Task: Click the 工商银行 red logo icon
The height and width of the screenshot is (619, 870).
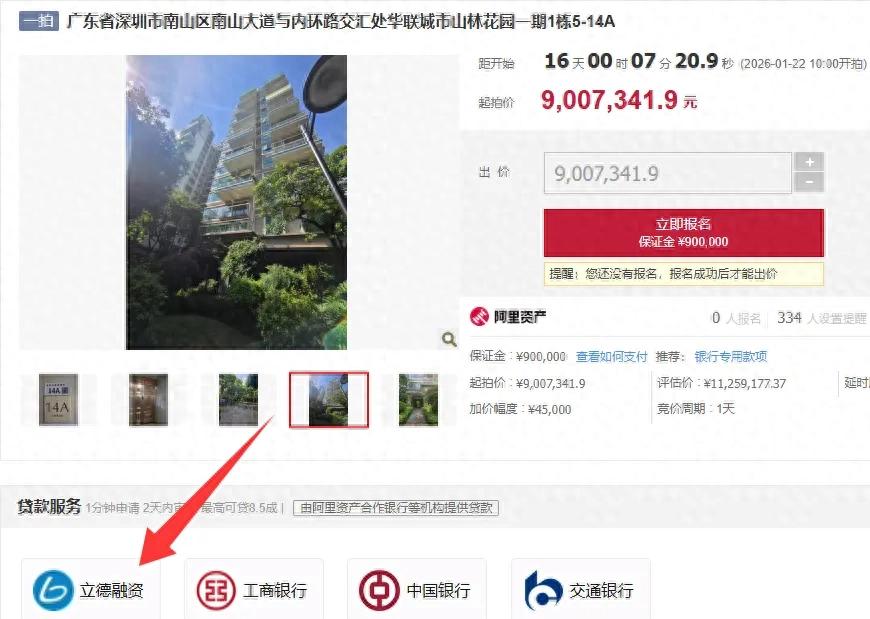Action: (216, 590)
